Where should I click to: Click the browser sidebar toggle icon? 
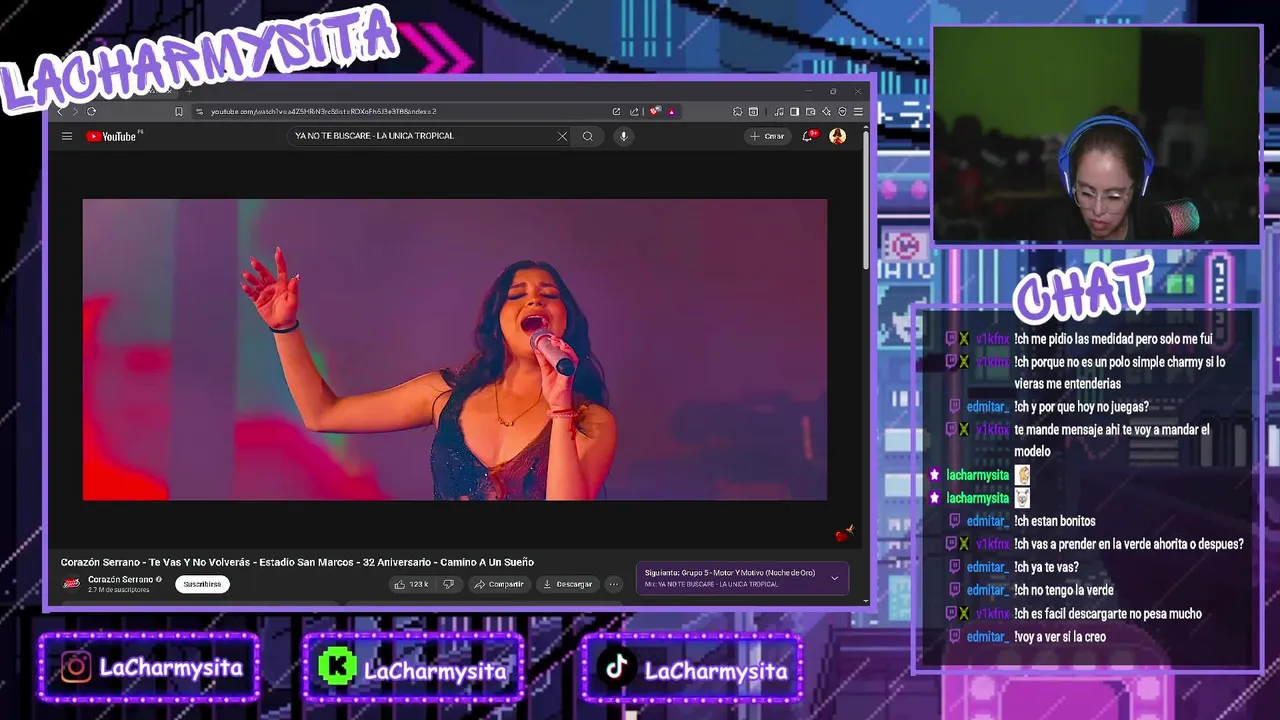tap(794, 111)
